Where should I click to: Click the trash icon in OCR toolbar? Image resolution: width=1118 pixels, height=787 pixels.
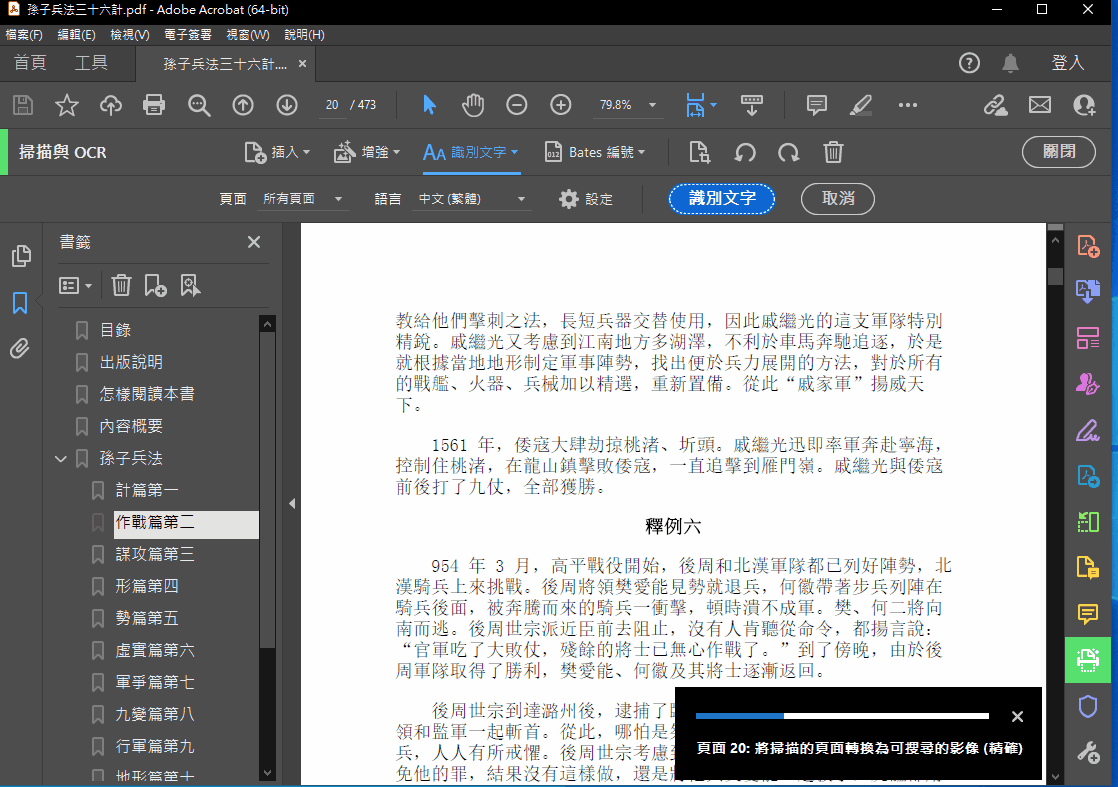pos(833,152)
